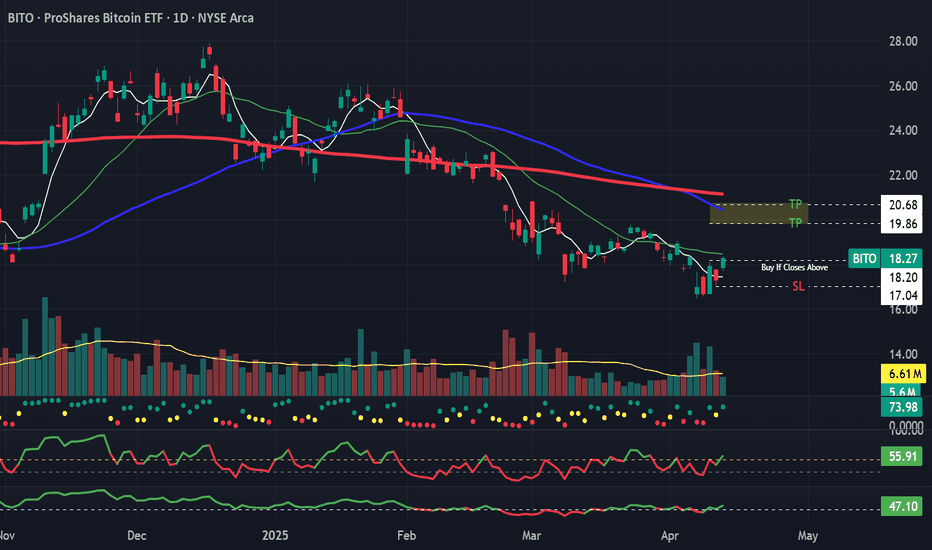Click the May label on time axis
This screenshot has width=932, height=550.
click(808, 536)
